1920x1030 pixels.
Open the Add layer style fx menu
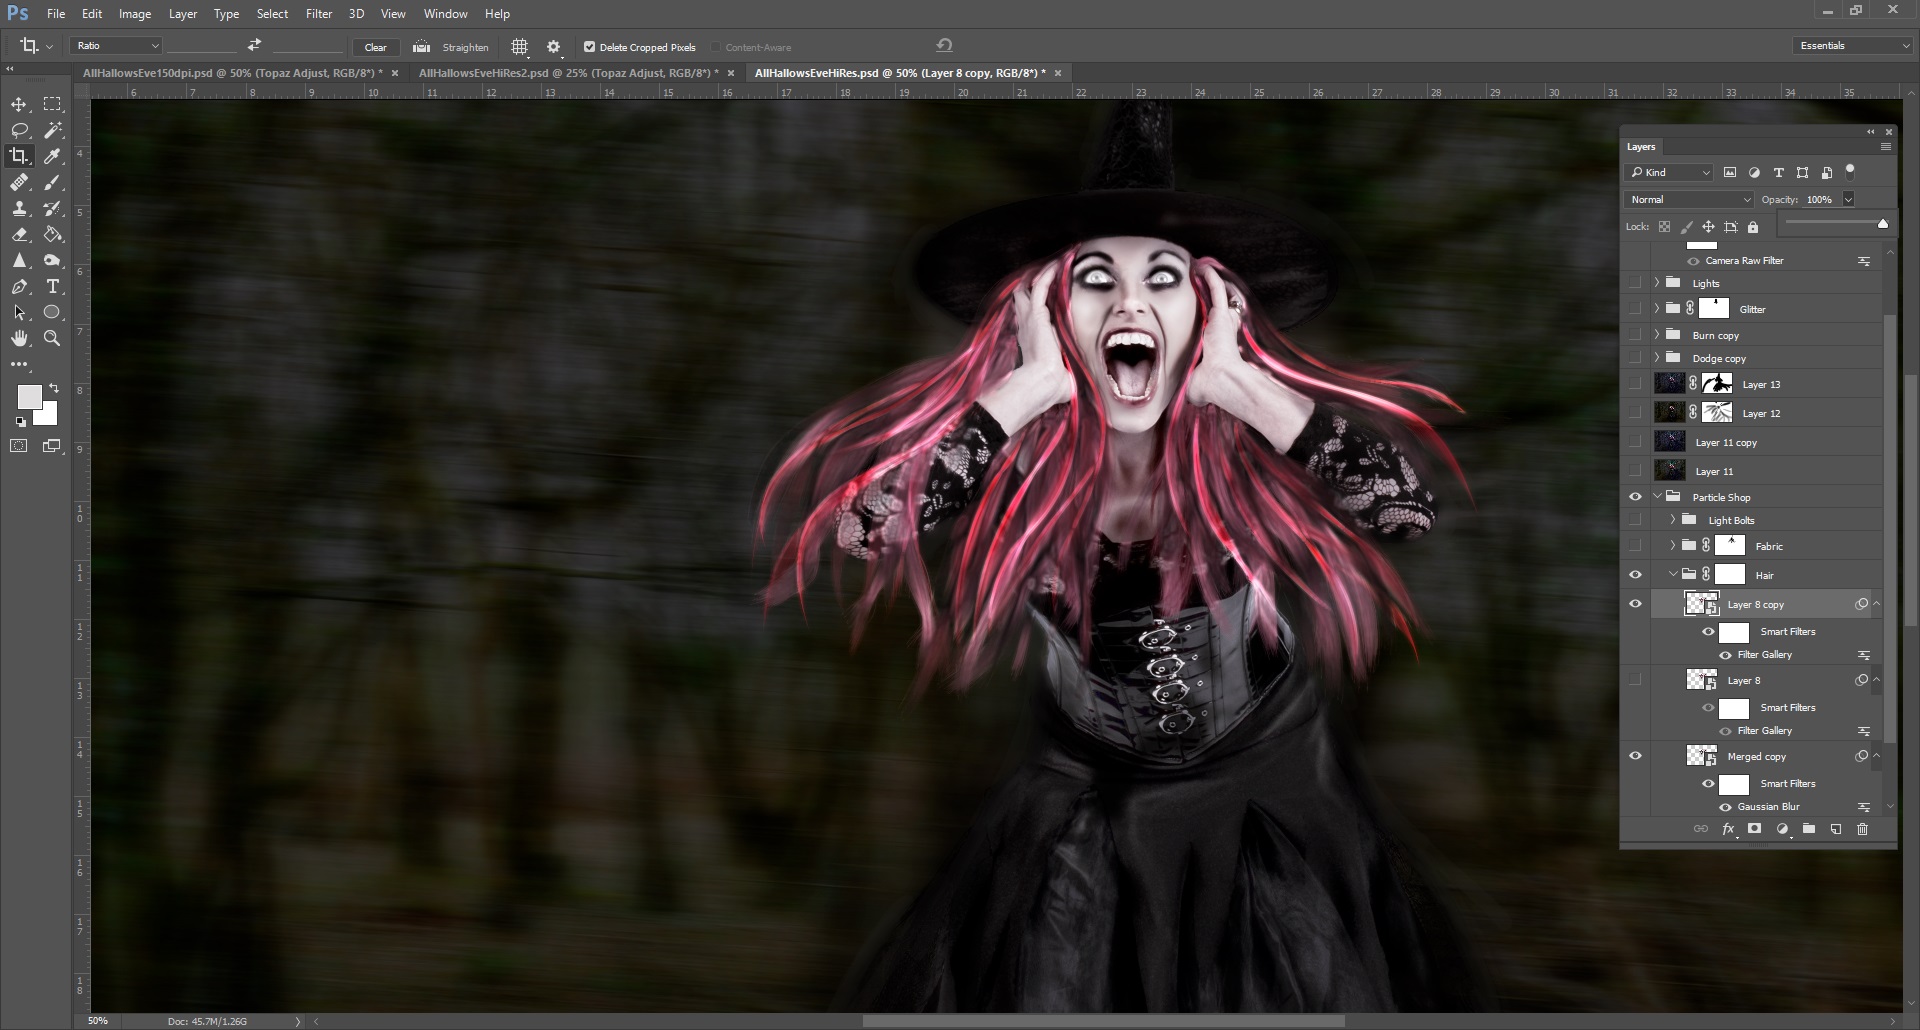pos(1728,829)
